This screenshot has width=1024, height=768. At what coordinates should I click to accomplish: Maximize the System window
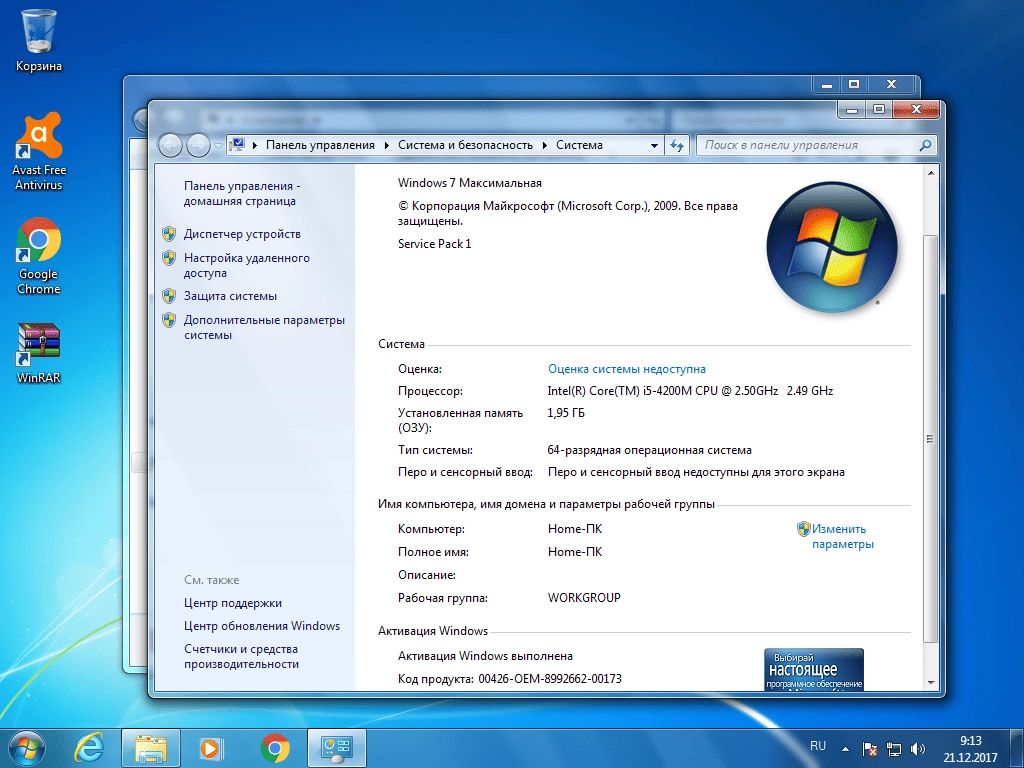point(879,109)
